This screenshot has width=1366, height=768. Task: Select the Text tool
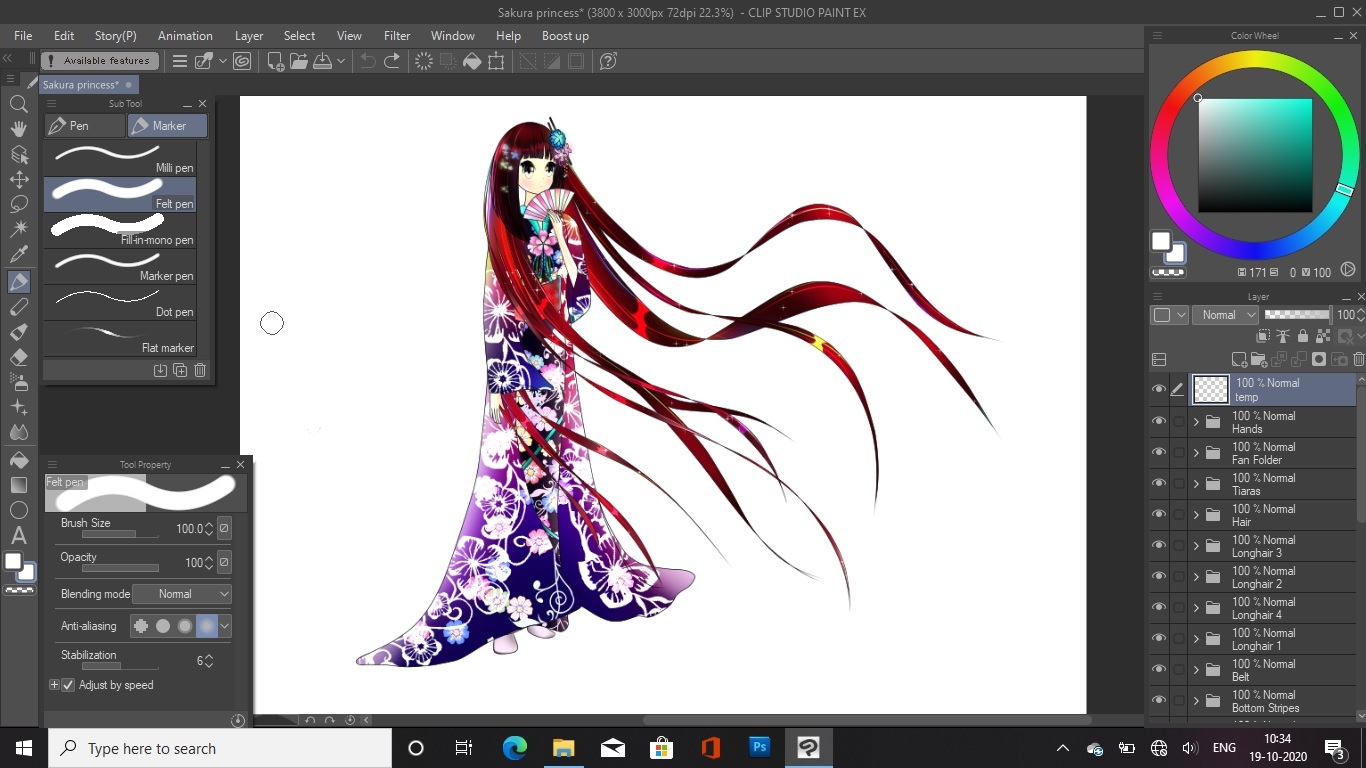(18, 535)
